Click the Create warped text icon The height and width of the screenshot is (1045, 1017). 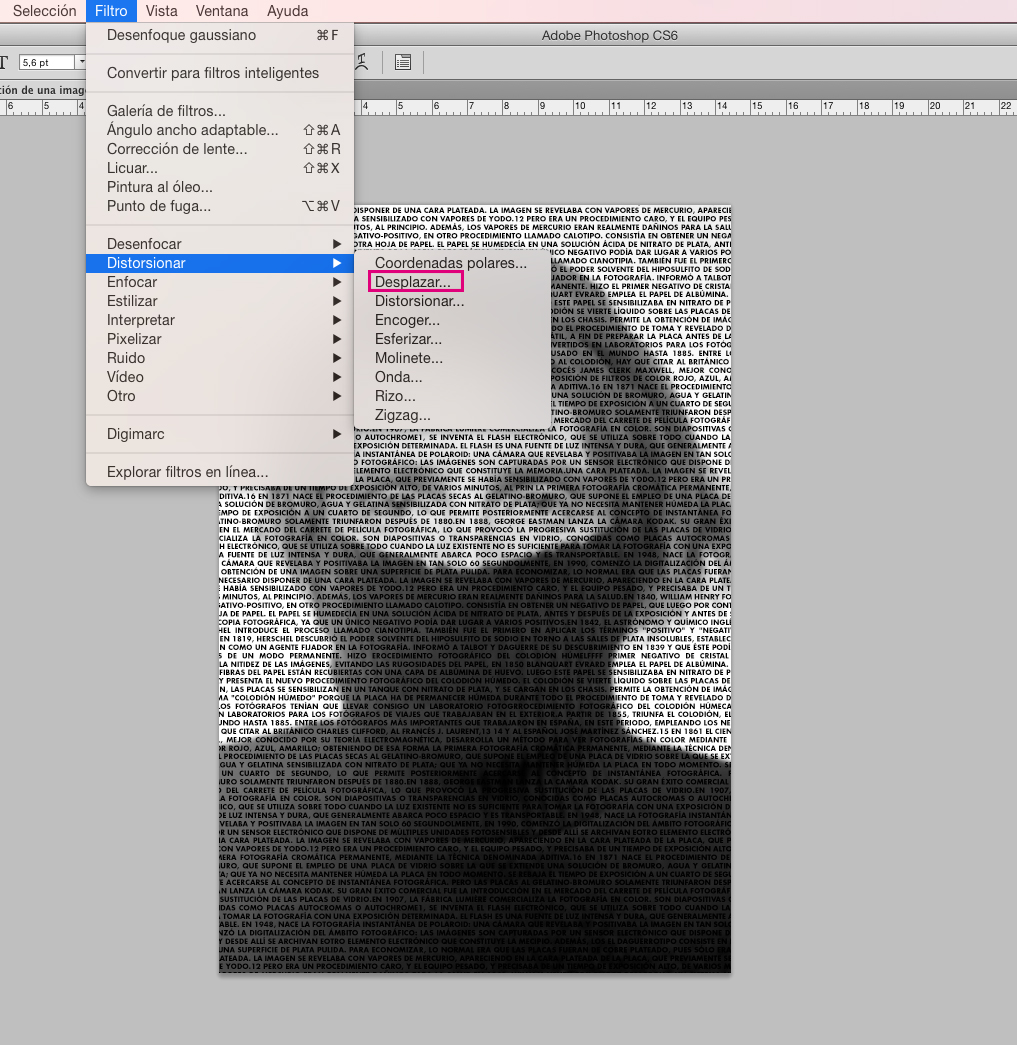[362, 62]
